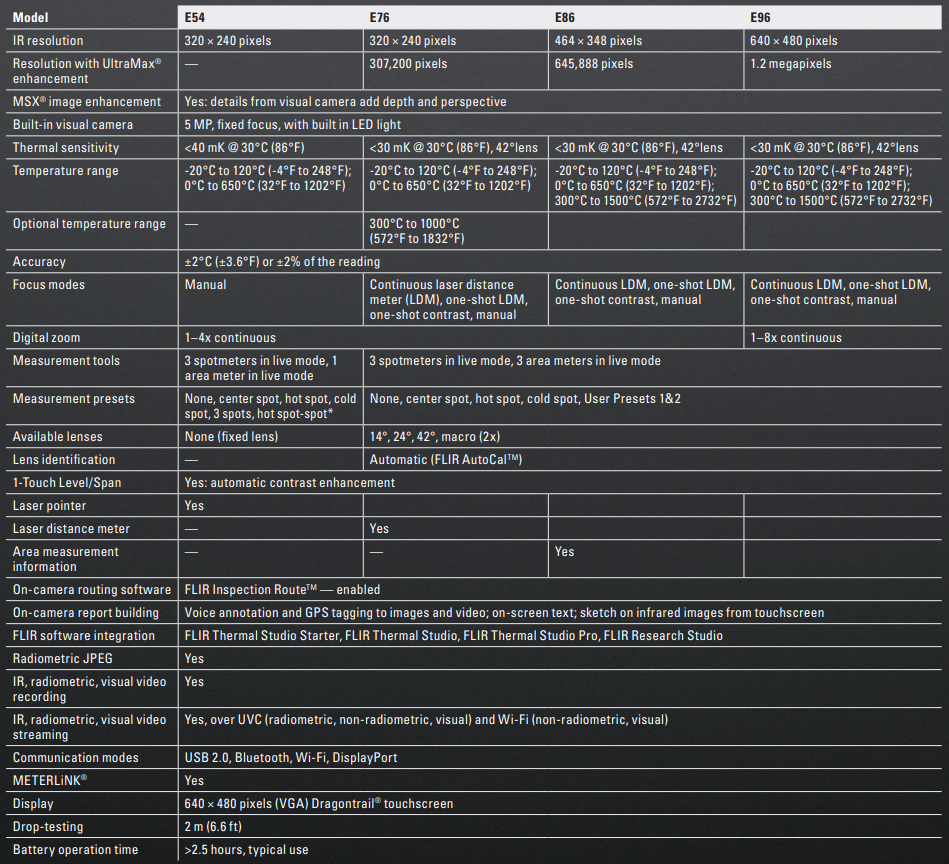Click the 'Focus modes' row label
This screenshot has width=949, height=864.
[48, 284]
